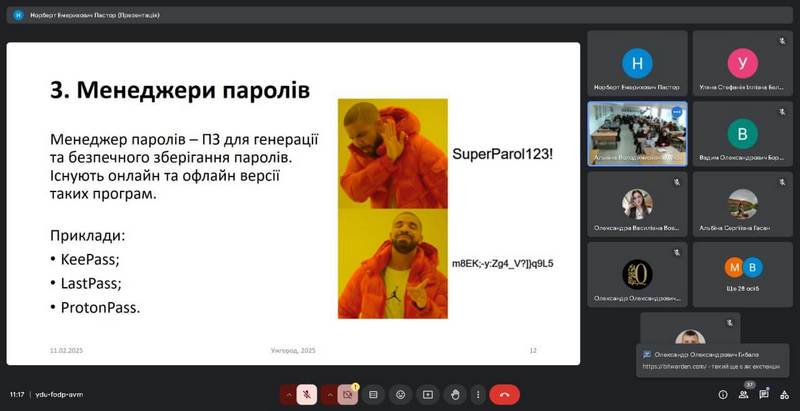Open chat notification from Олександр Олександрович
Screen dimensions: 800x411
click(713, 360)
